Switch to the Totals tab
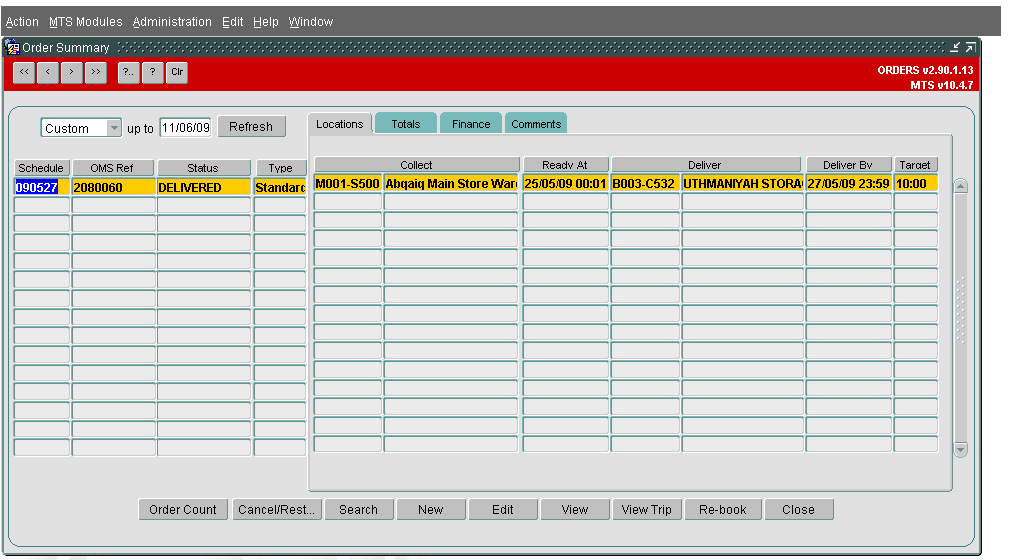 tap(406, 124)
